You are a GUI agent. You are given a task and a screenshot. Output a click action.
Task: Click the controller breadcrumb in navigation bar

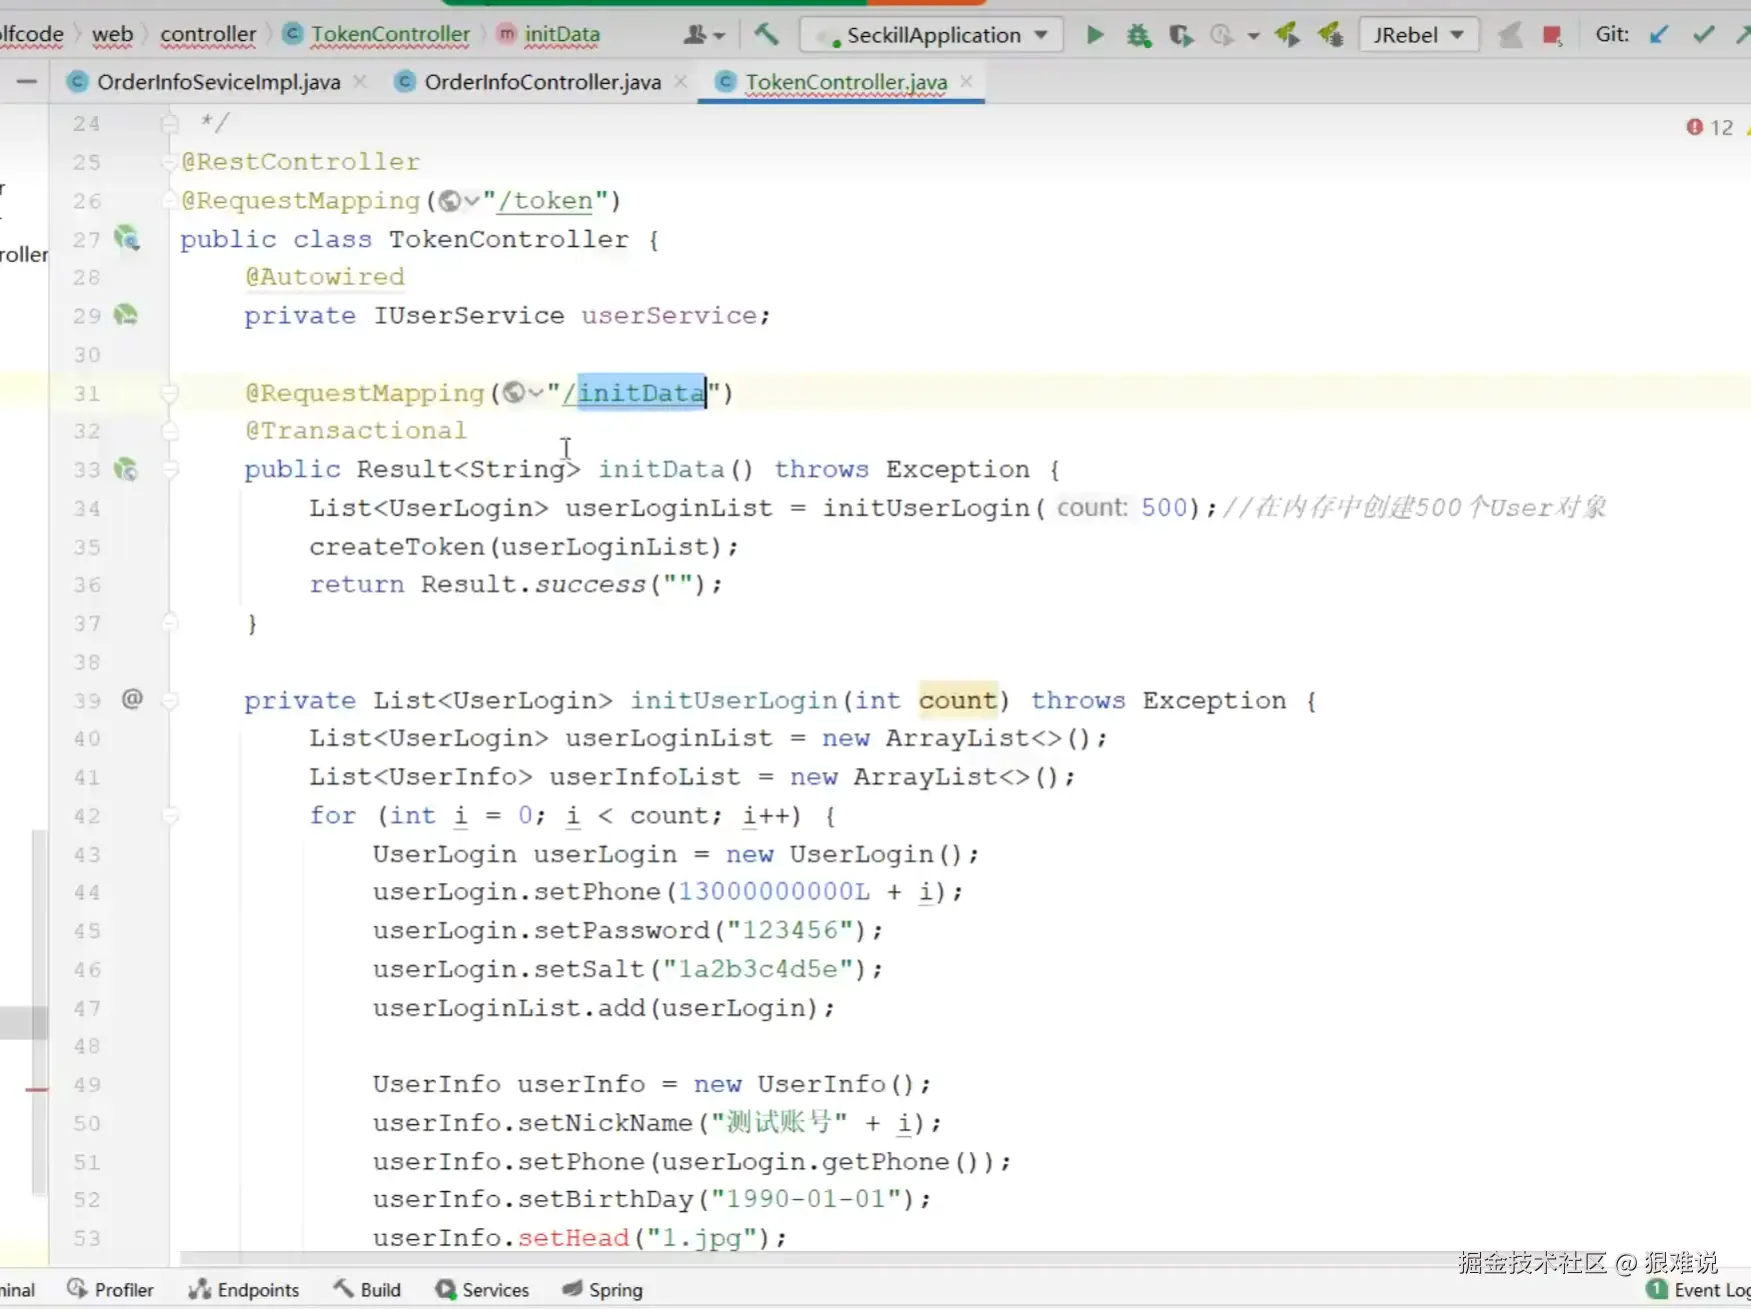[208, 35]
